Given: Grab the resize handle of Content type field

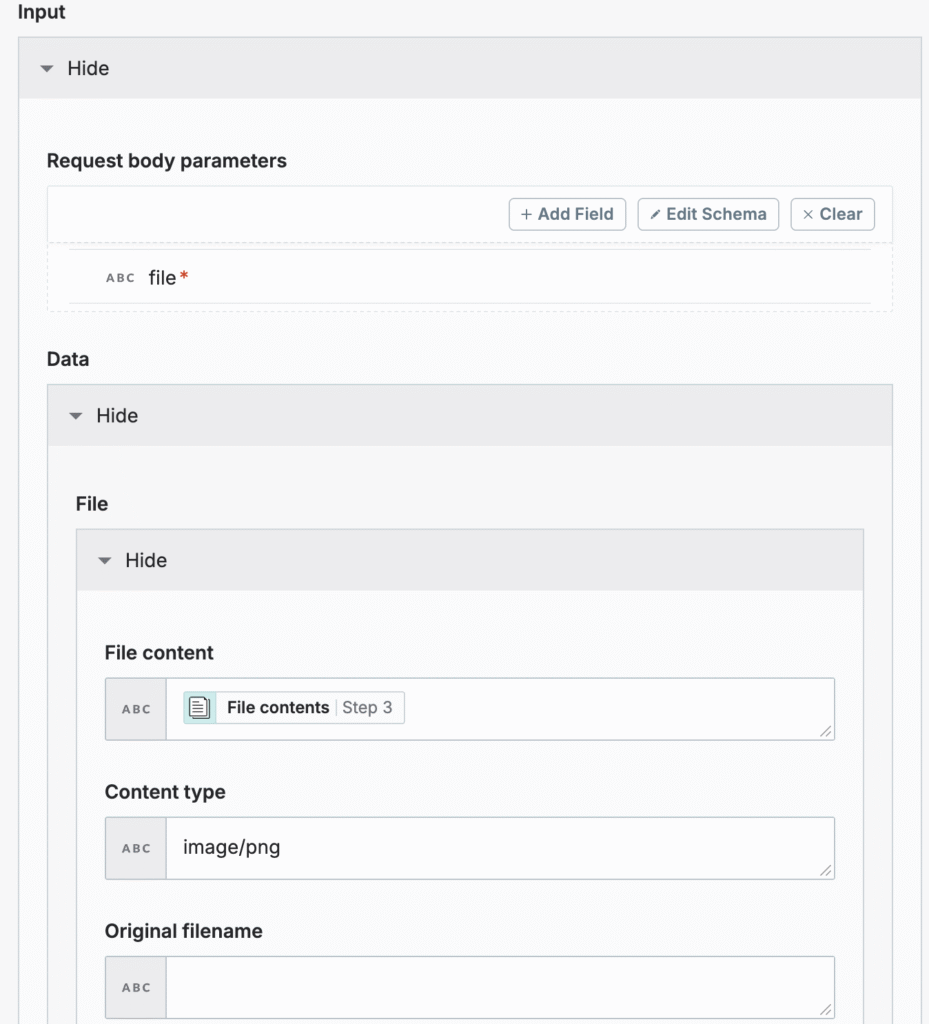Looking at the screenshot, I should (826, 871).
